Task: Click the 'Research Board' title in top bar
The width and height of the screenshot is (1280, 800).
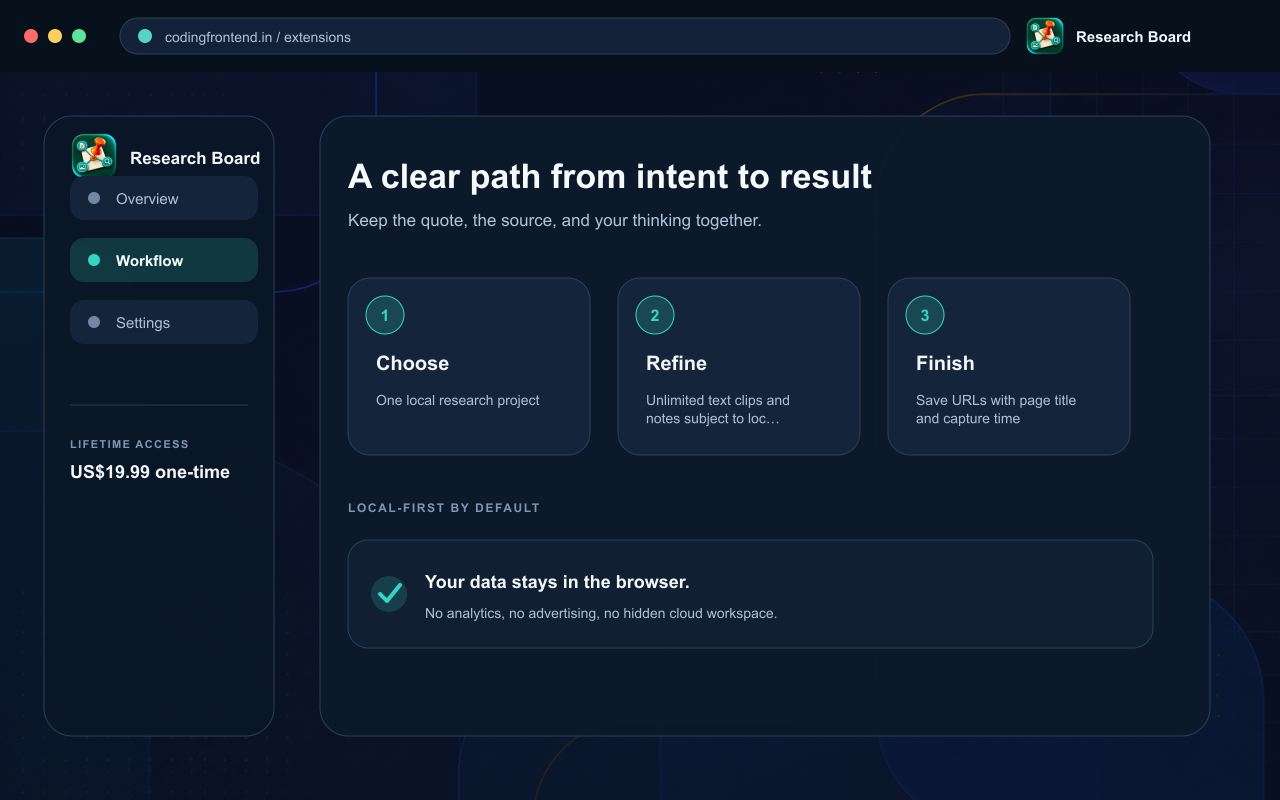Action: coord(1133,37)
